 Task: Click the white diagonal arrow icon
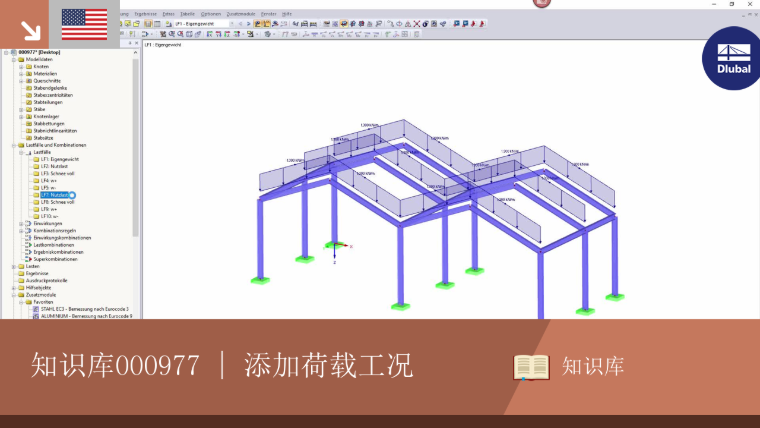31,31
